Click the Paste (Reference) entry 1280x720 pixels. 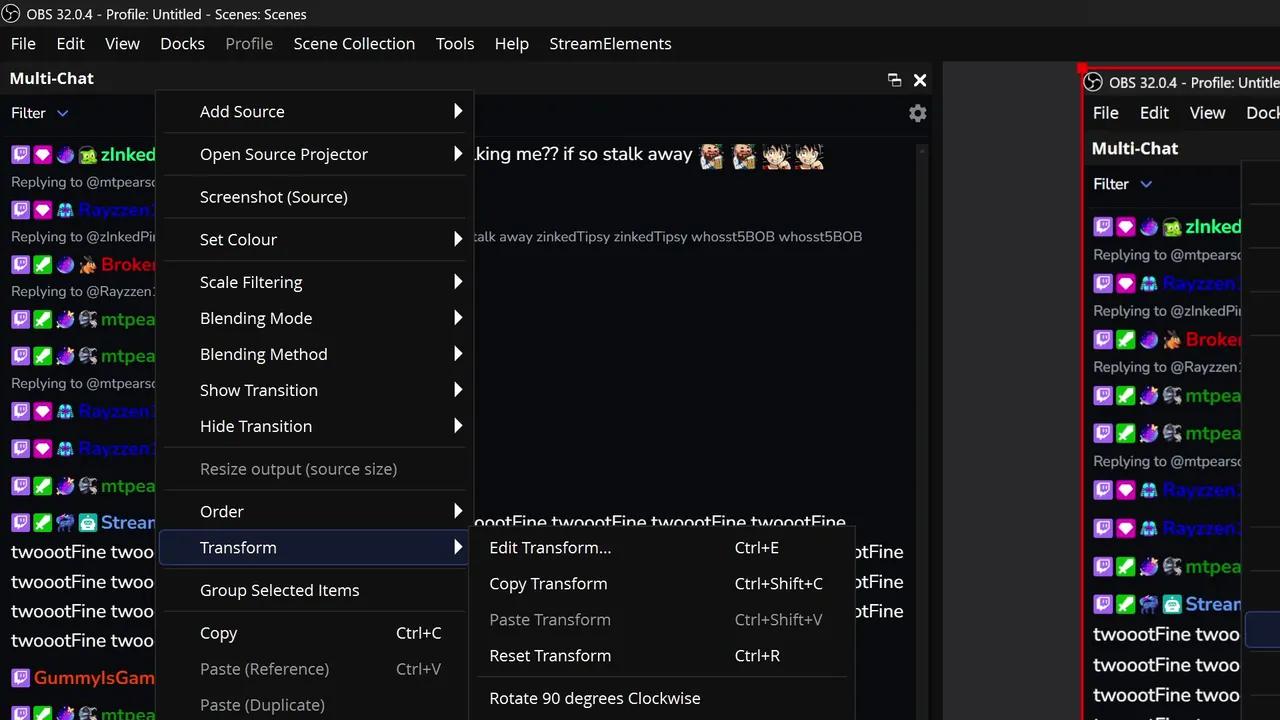click(x=314, y=669)
